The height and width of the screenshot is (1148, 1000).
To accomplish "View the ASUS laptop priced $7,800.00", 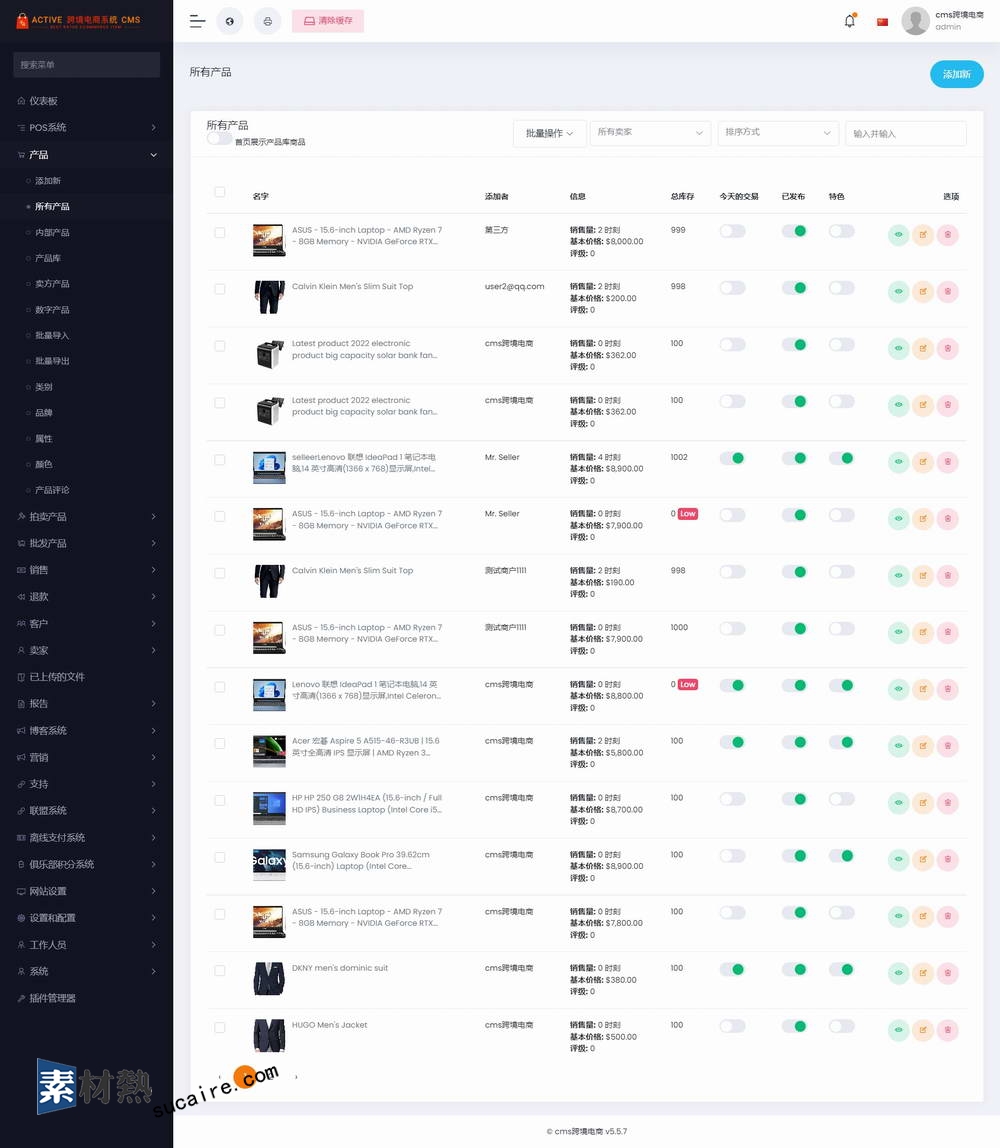I will (898, 916).
